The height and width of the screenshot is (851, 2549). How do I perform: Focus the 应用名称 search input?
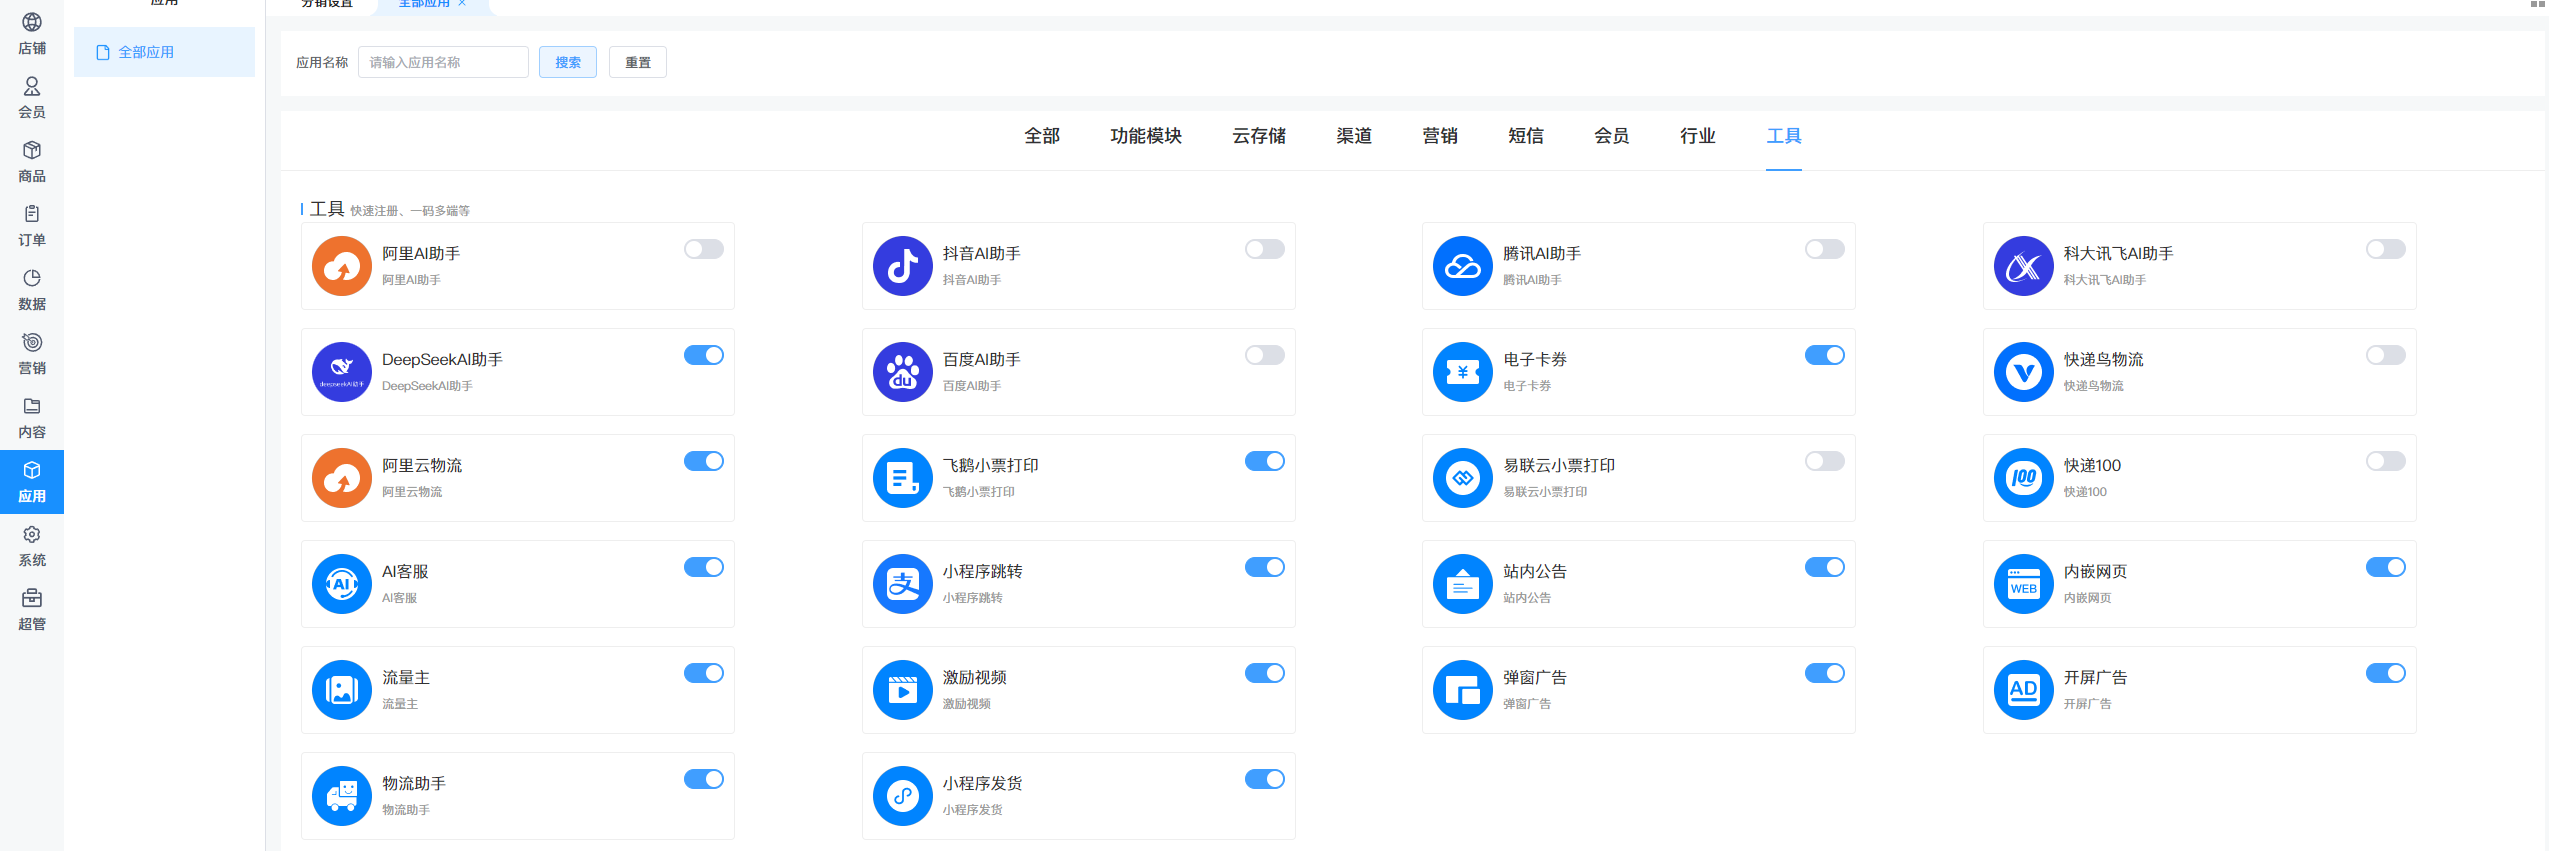[443, 62]
